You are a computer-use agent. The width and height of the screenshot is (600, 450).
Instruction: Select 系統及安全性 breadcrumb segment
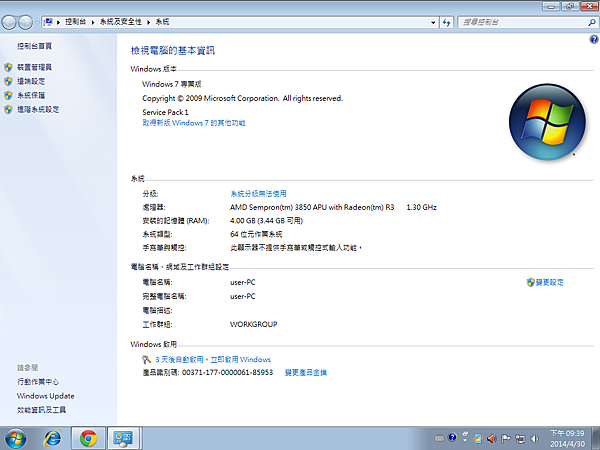(121, 22)
